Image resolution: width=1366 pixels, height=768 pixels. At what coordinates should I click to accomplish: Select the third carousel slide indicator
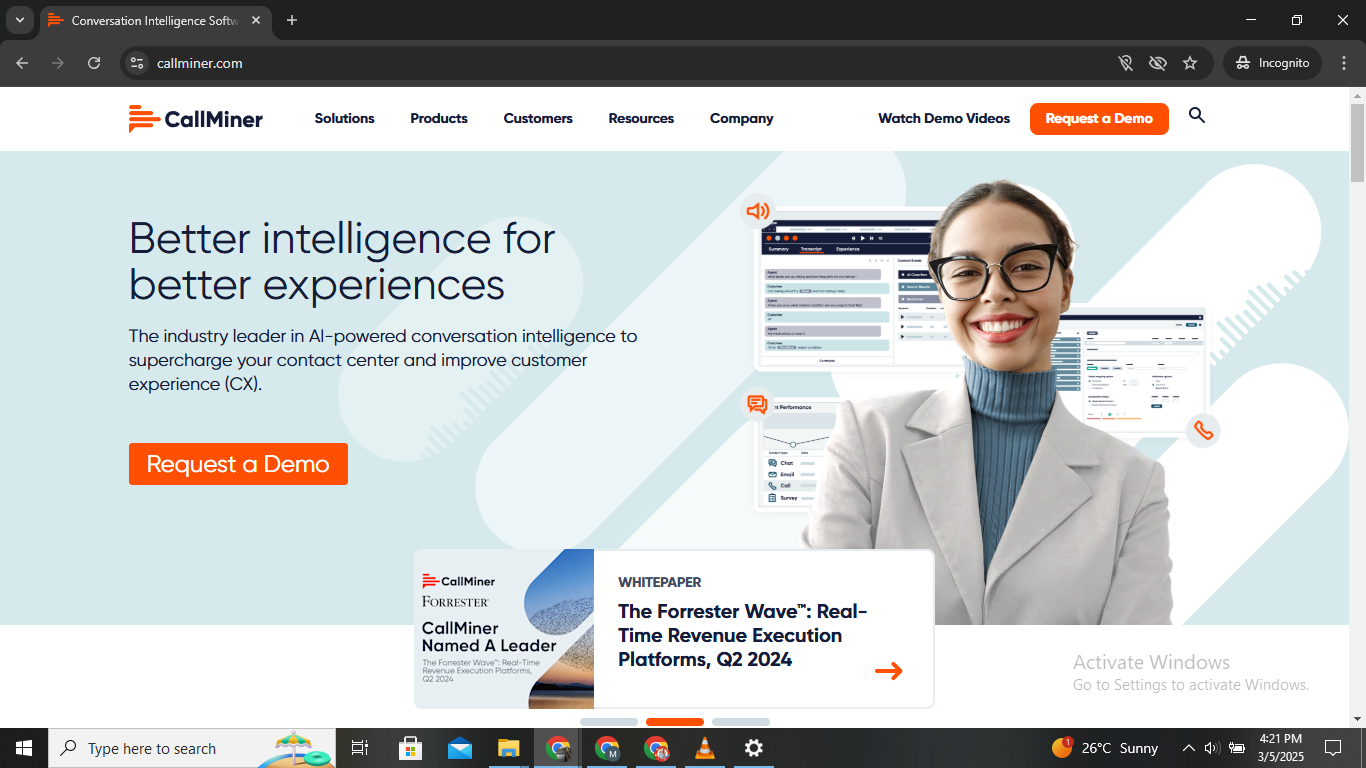click(x=741, y=722)
